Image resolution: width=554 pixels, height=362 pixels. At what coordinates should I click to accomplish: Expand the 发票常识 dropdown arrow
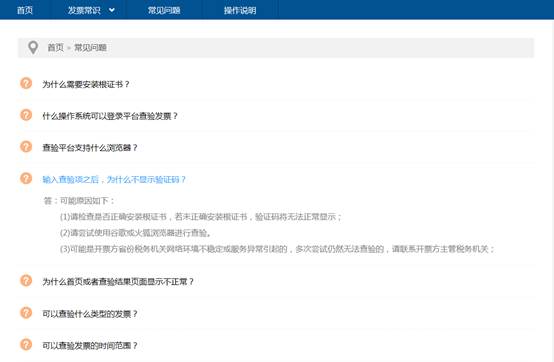pos(112,10)
